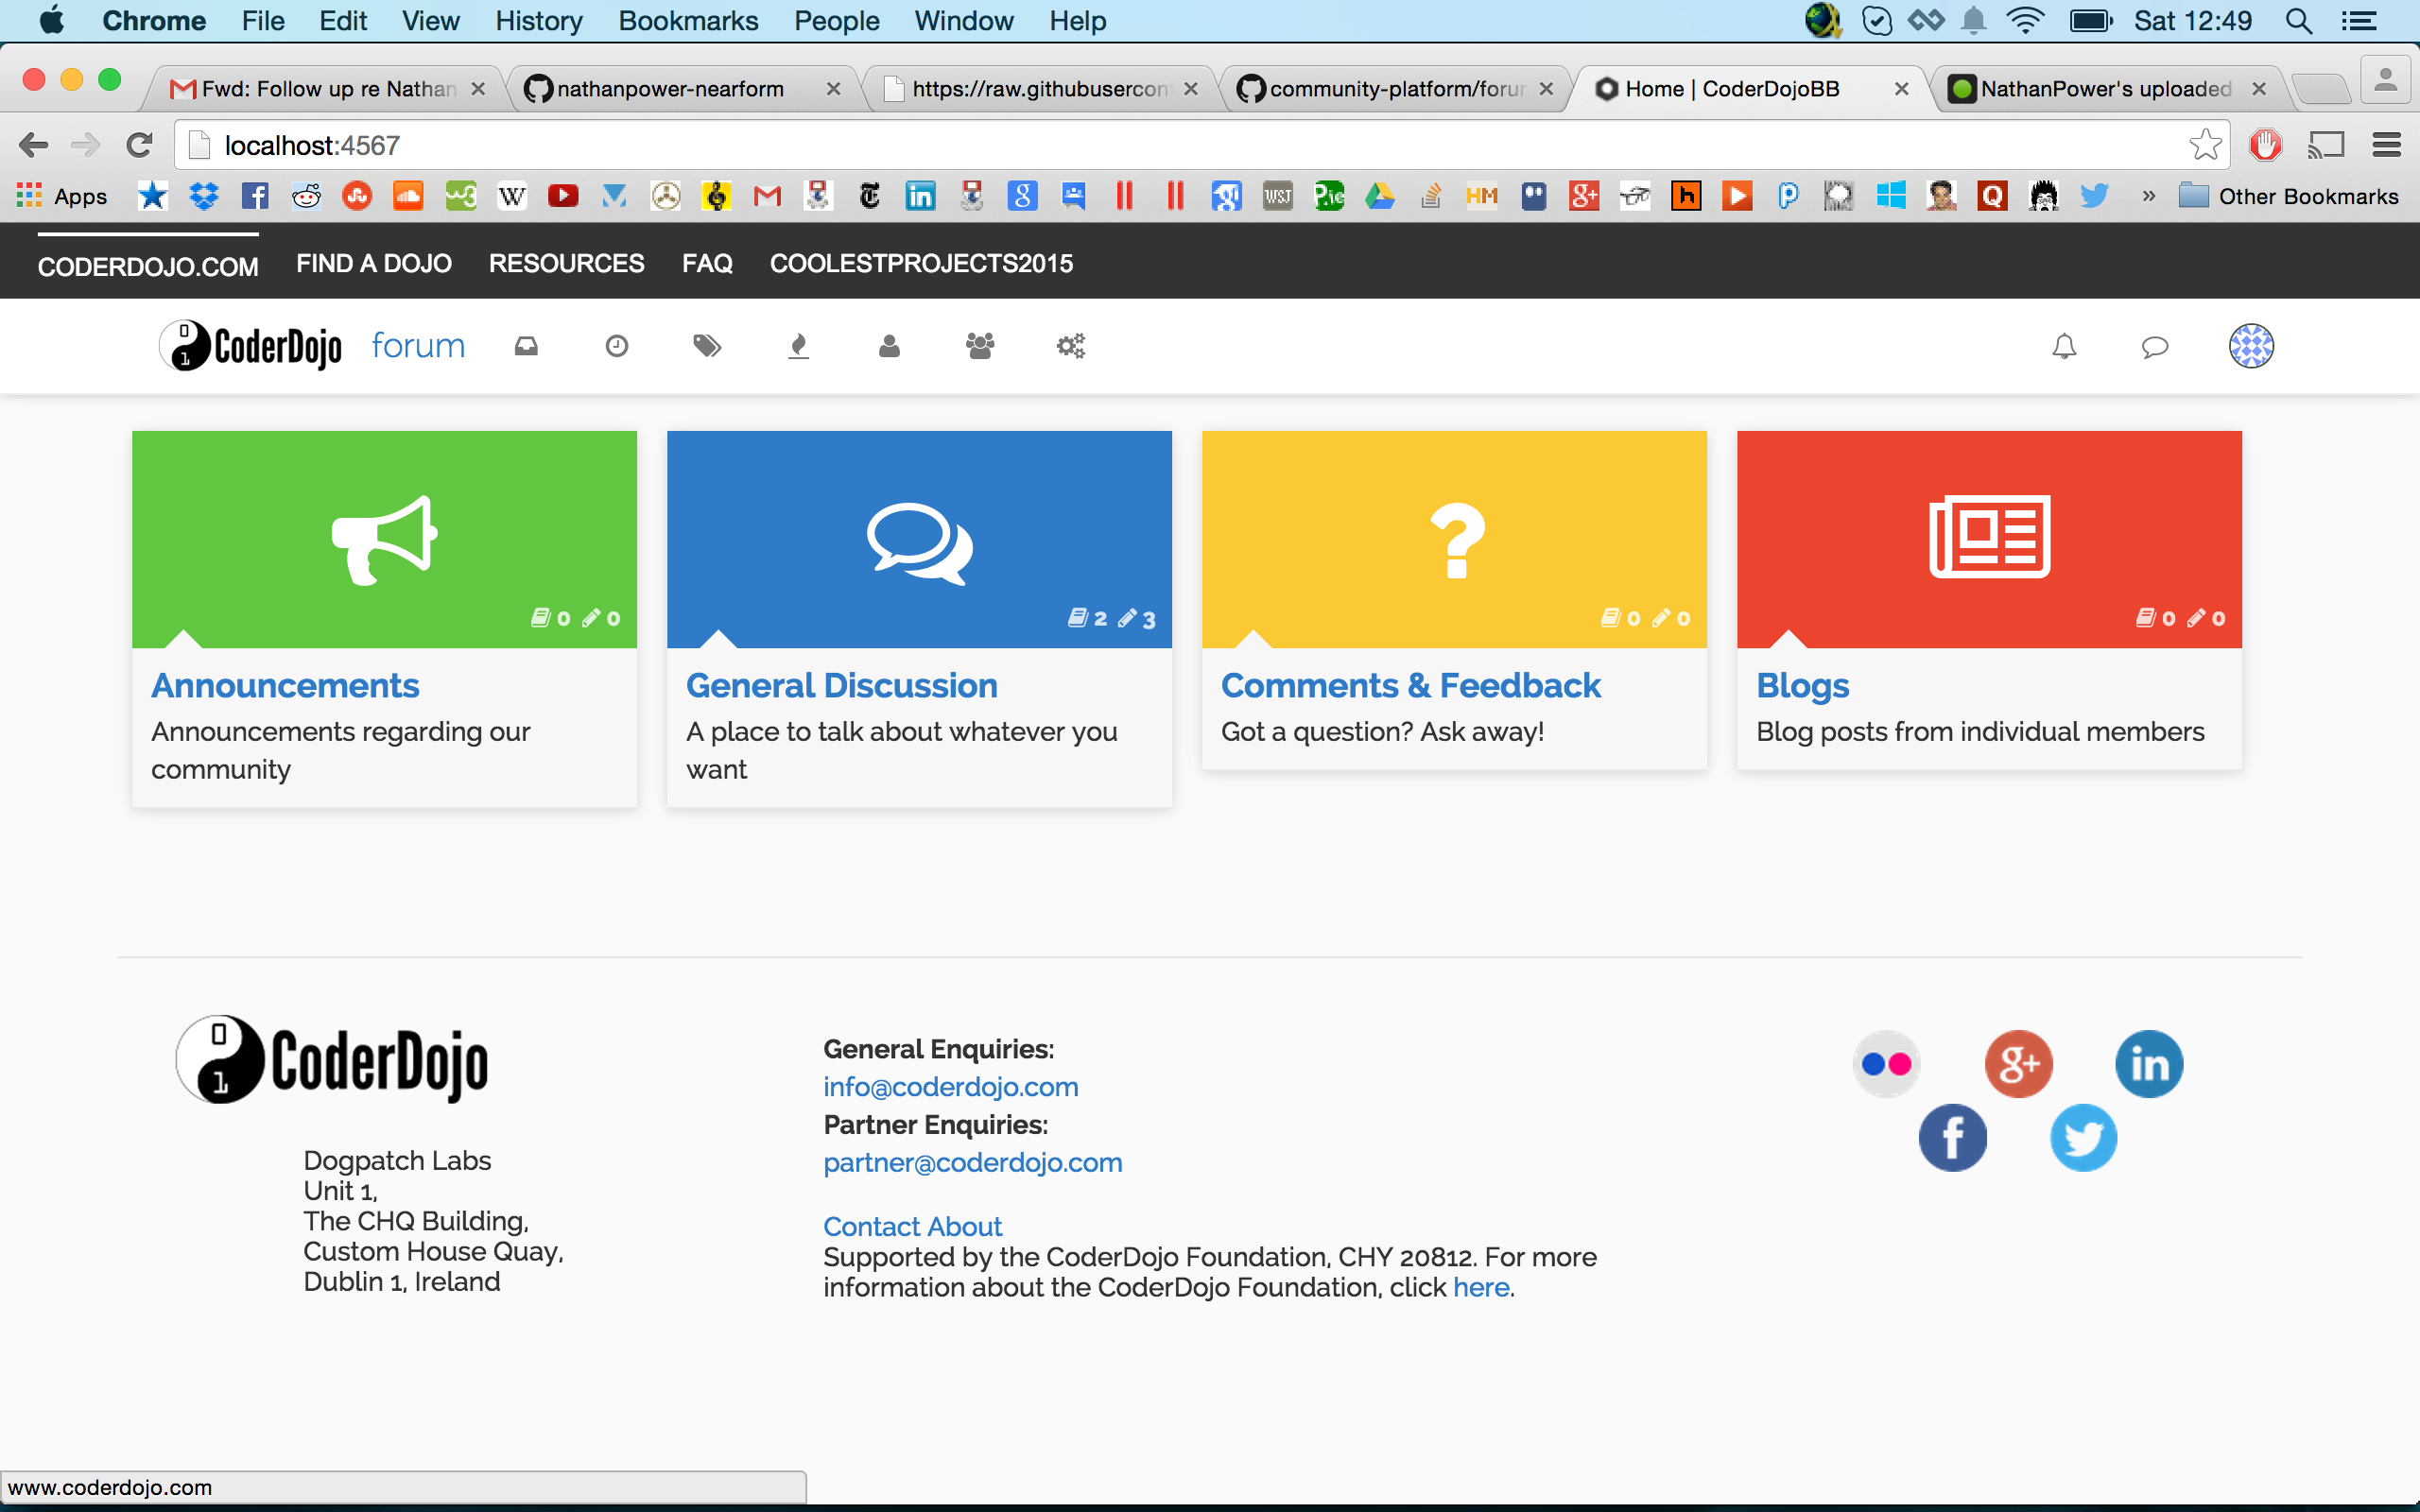Open popular topics via the flame icon
The height and width of the screenshot is (1512, 2420).
coord(798,346)
